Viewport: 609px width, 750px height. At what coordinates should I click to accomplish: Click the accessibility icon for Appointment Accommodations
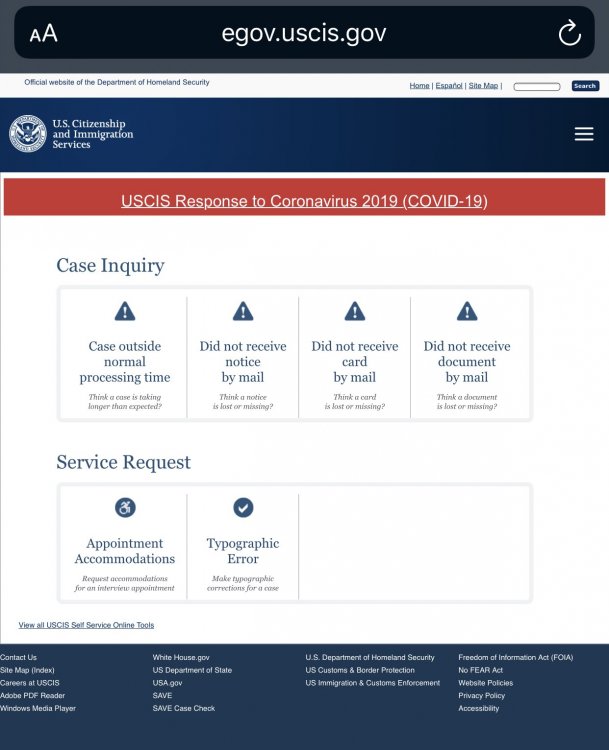coord(125,507)
